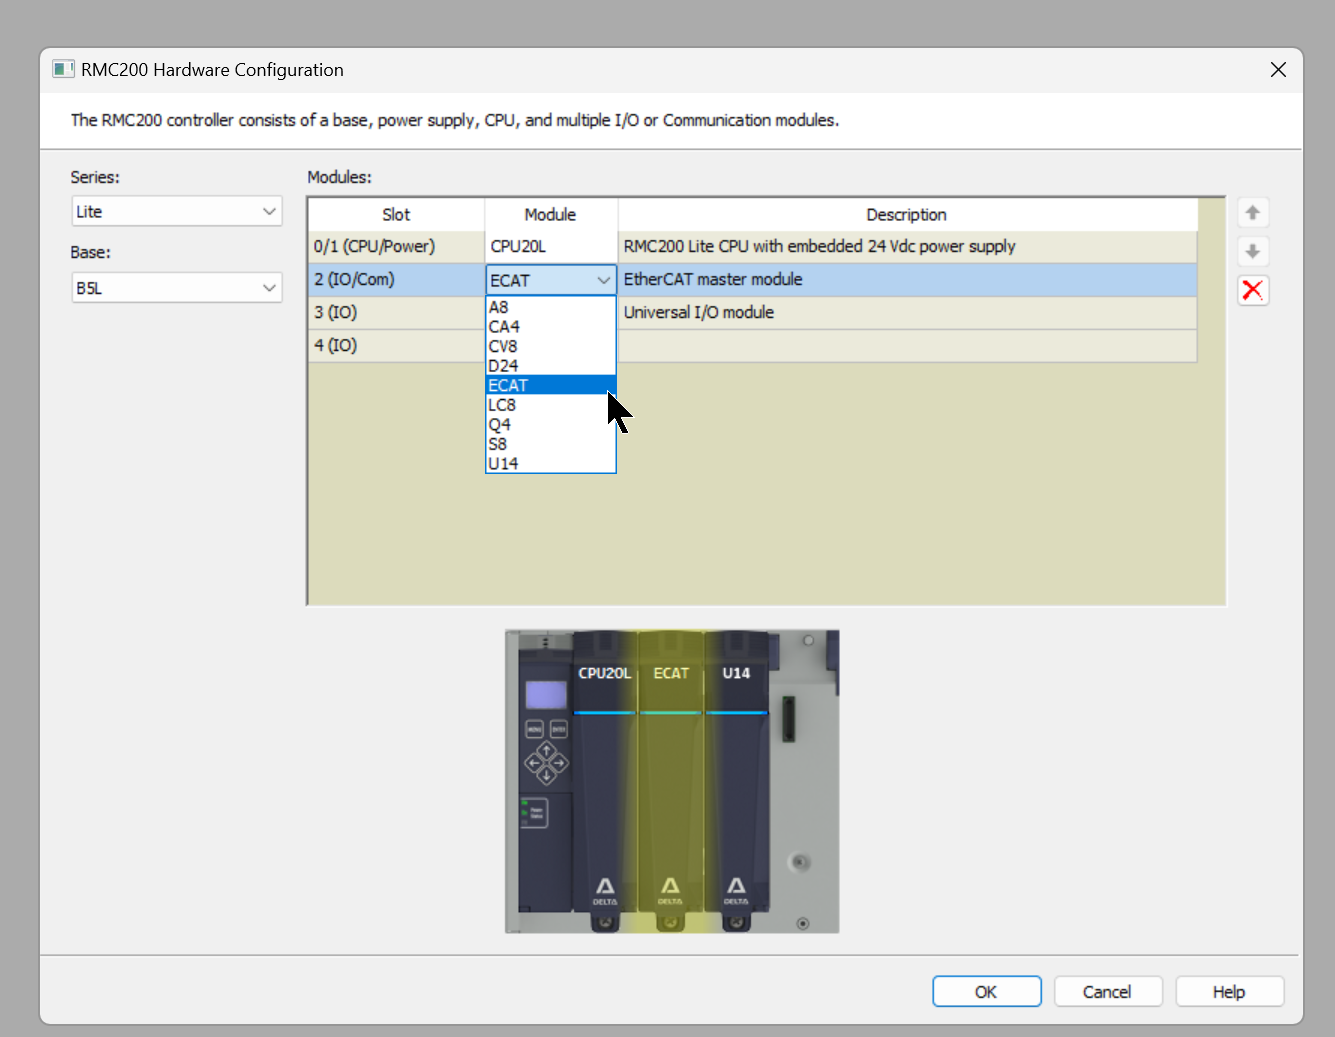Open the Series dropdown showing Lite
The height and width of the screenshot is (1037, 1335).
tap(177, 211)
